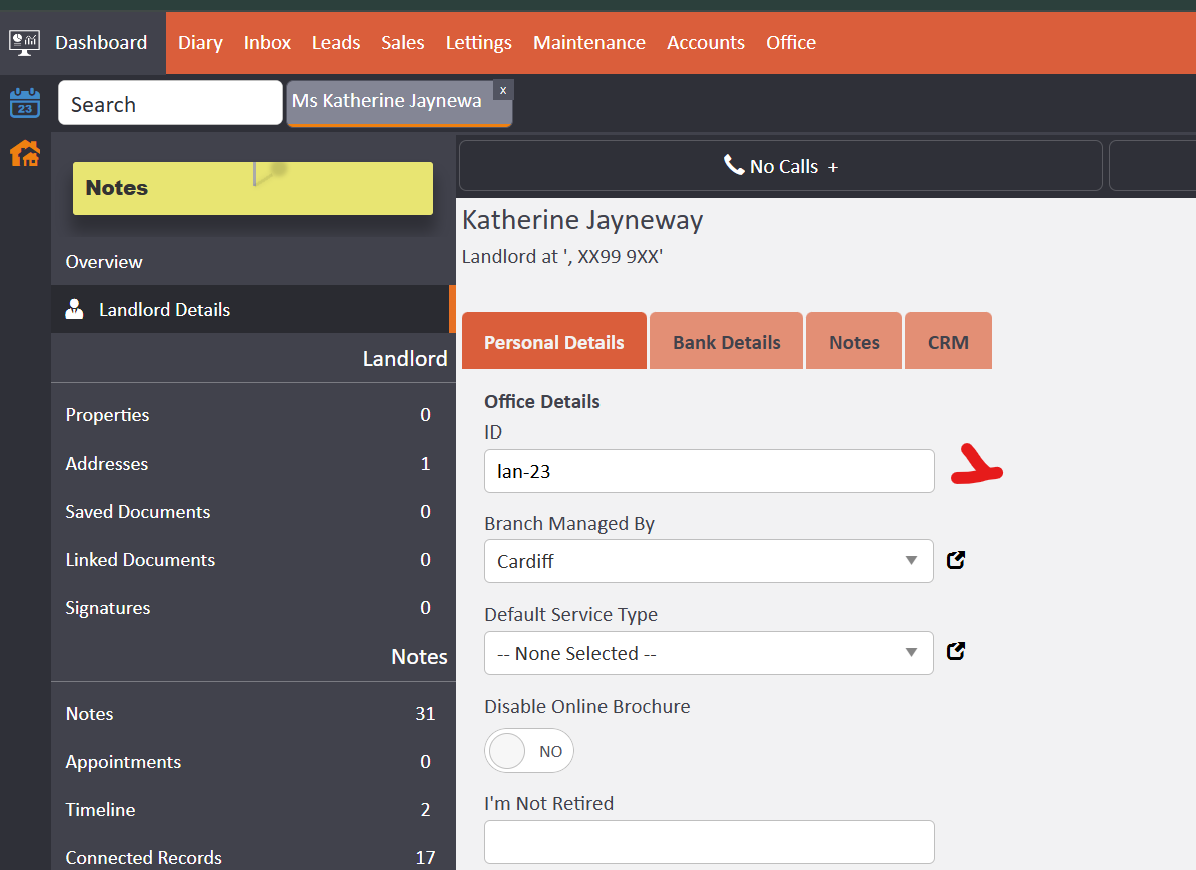Toggle Disable Online Brochure switch

(x=529, y=751)
